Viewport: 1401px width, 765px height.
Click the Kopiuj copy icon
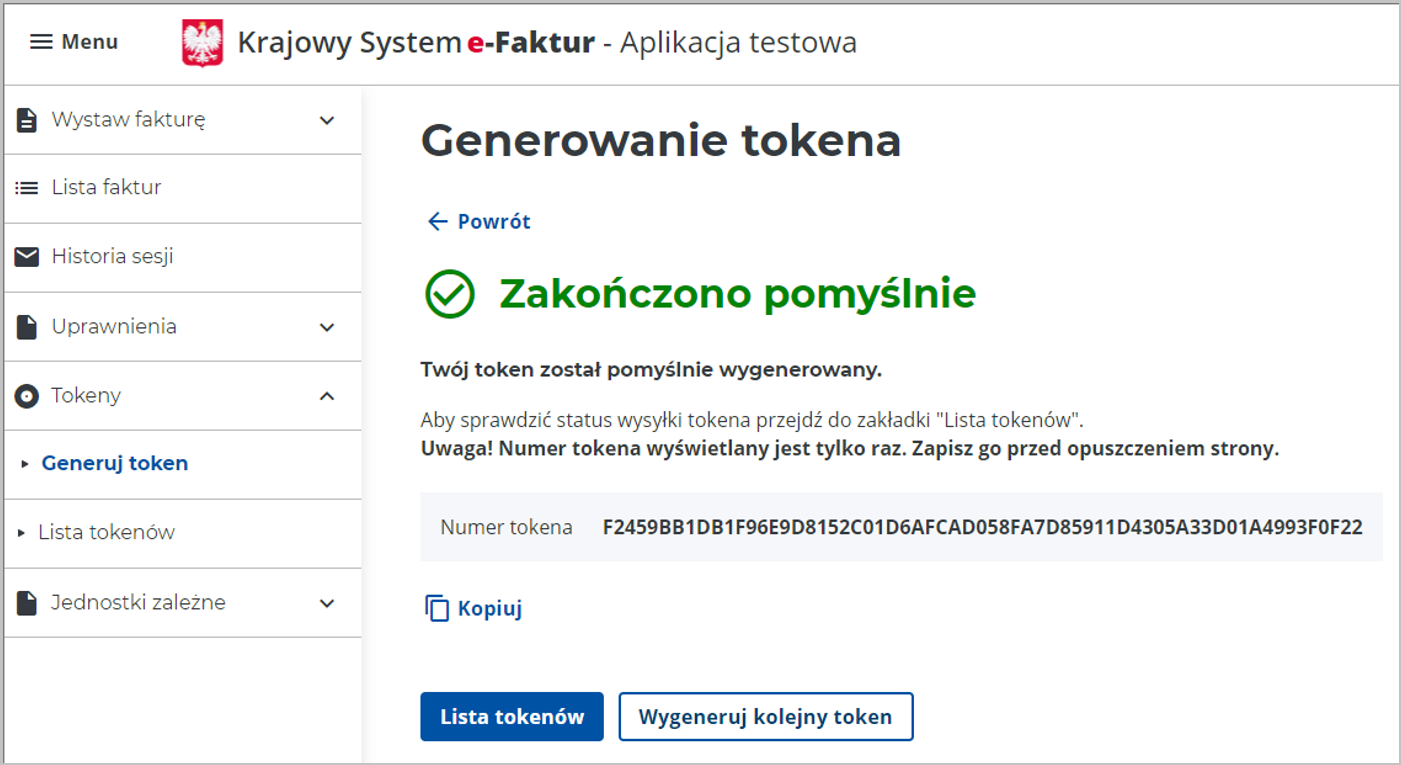(x=437, y=606)
